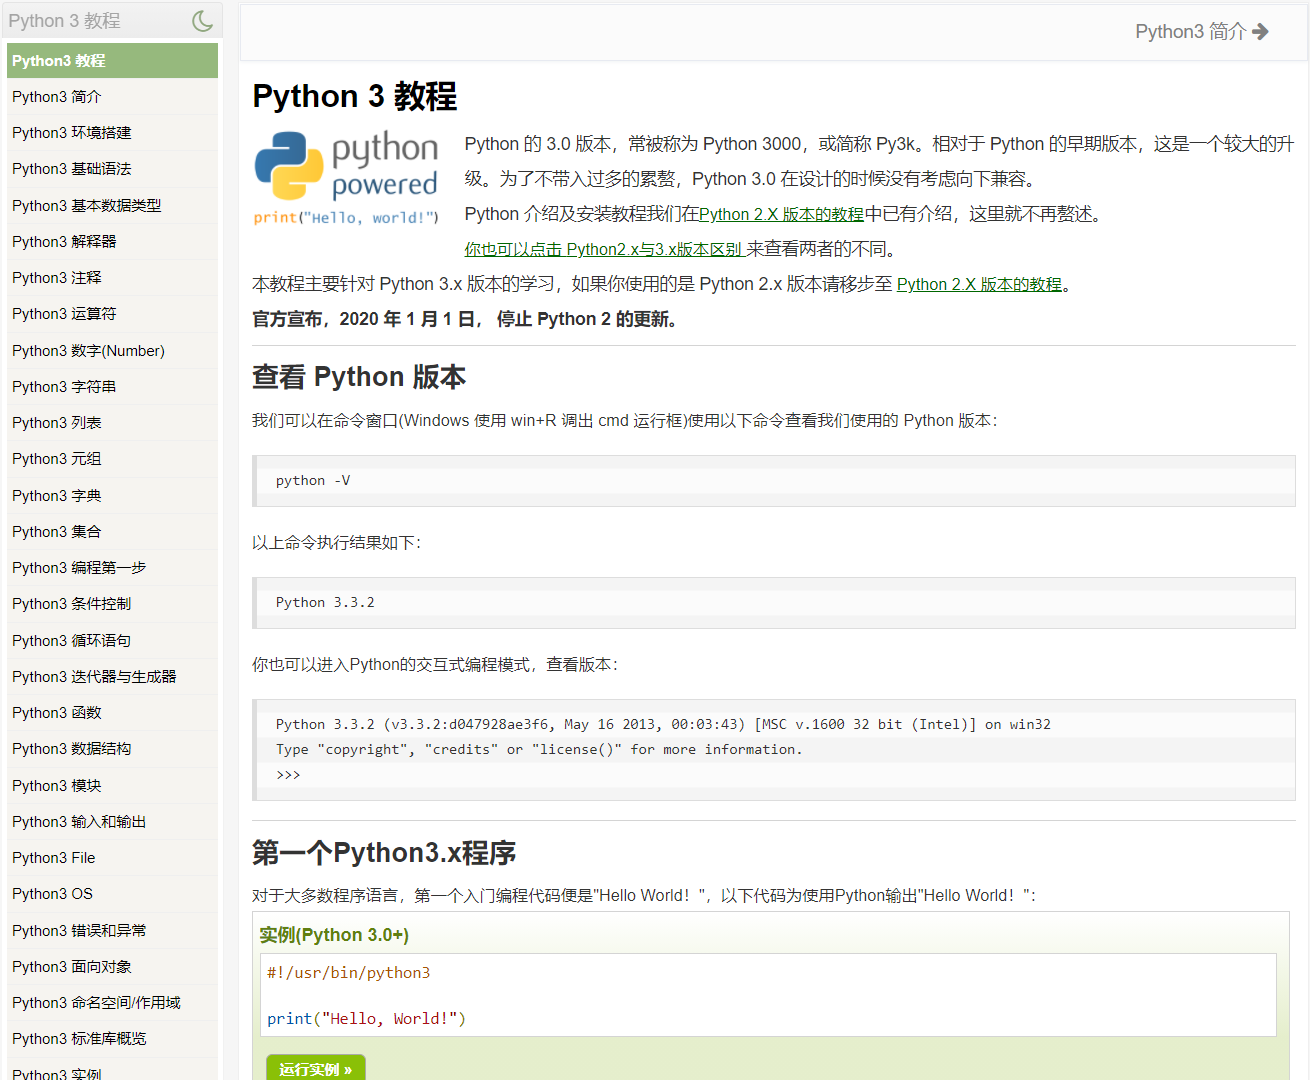
Task: Open Python3 编程第一步 chapter
Action: (112, 568)
